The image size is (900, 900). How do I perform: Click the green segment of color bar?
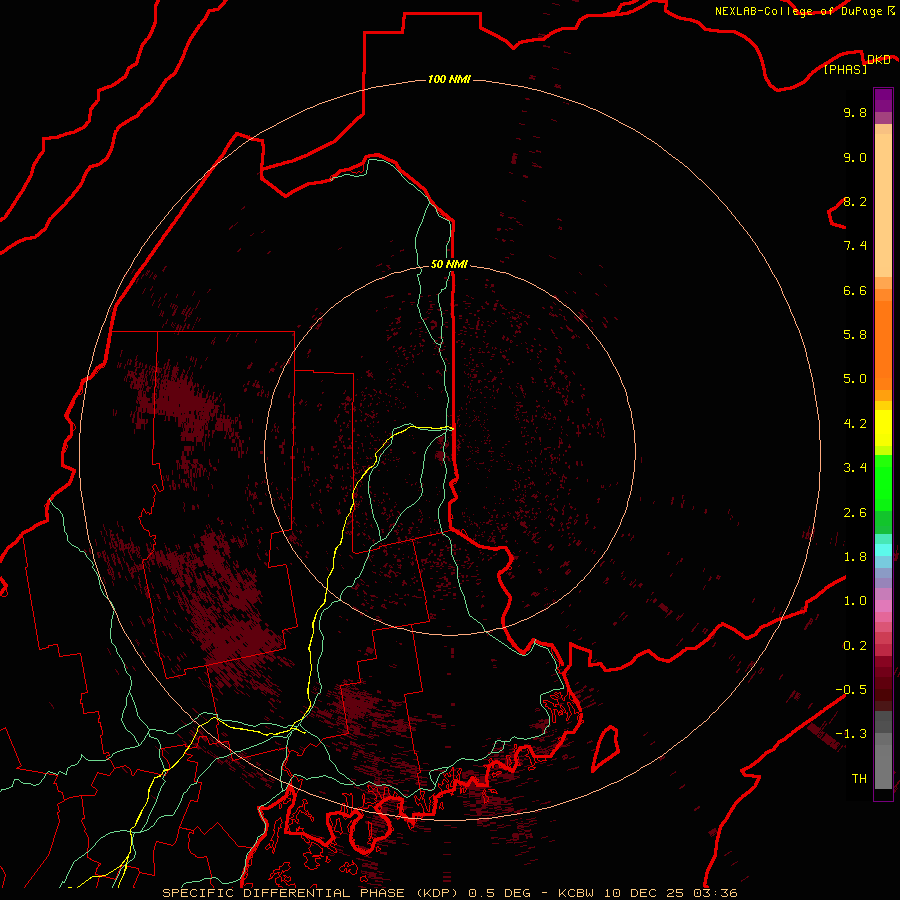[883, 482]
